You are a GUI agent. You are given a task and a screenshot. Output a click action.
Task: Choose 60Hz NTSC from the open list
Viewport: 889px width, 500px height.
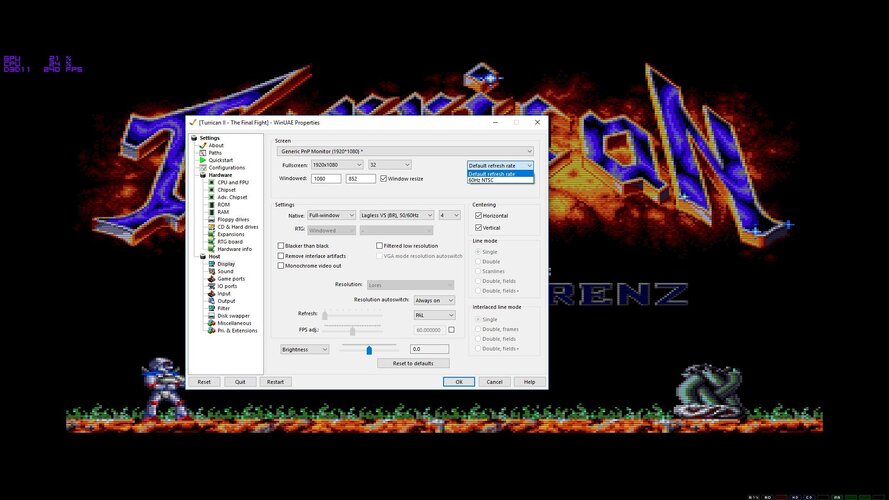(x=500, y=180)
